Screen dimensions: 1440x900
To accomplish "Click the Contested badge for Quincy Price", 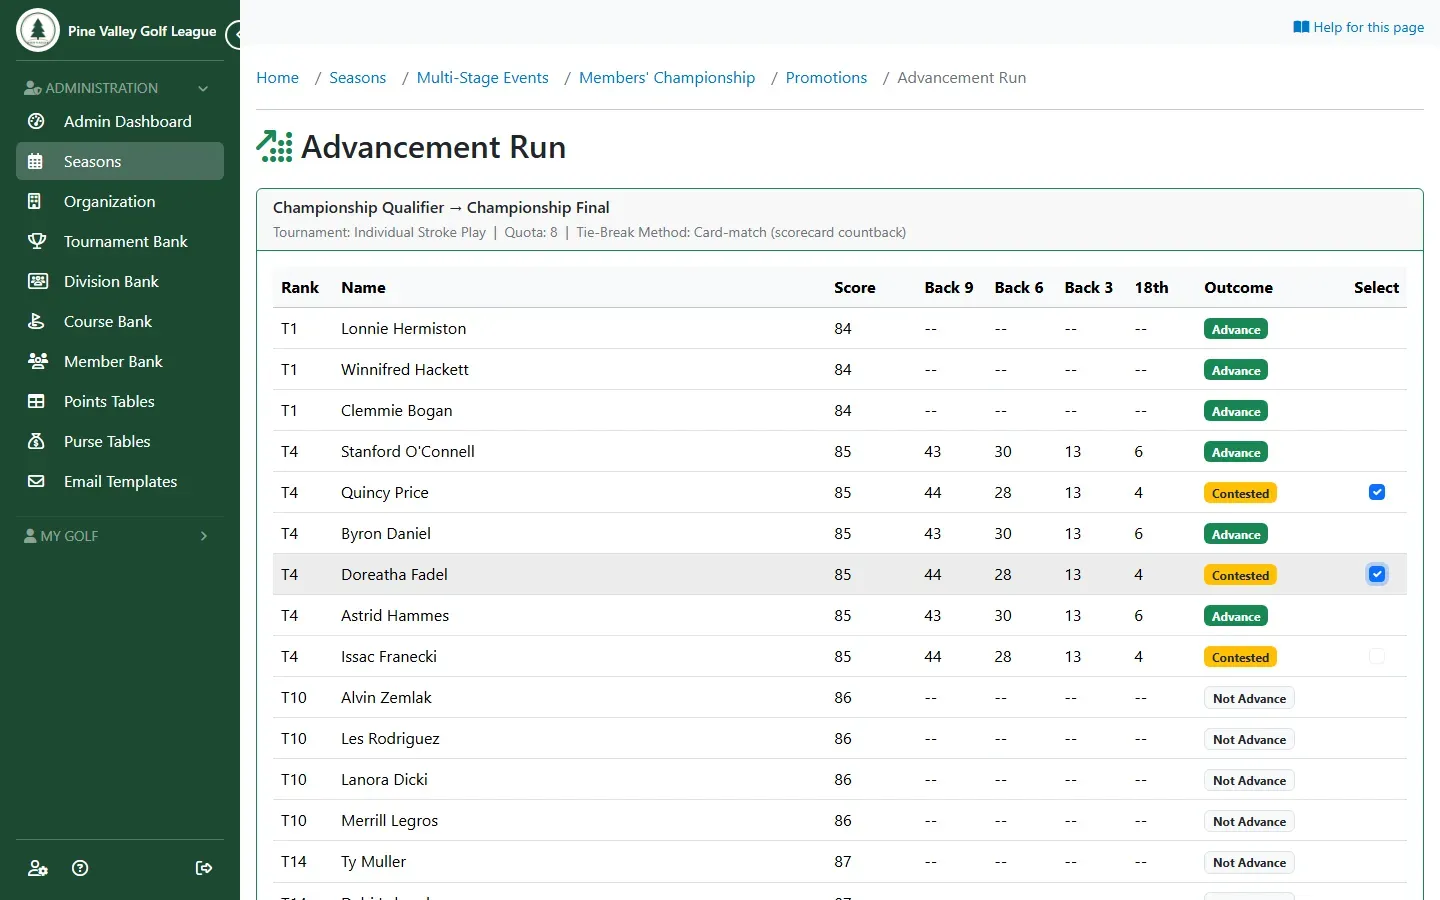I will pos(1240,493).
